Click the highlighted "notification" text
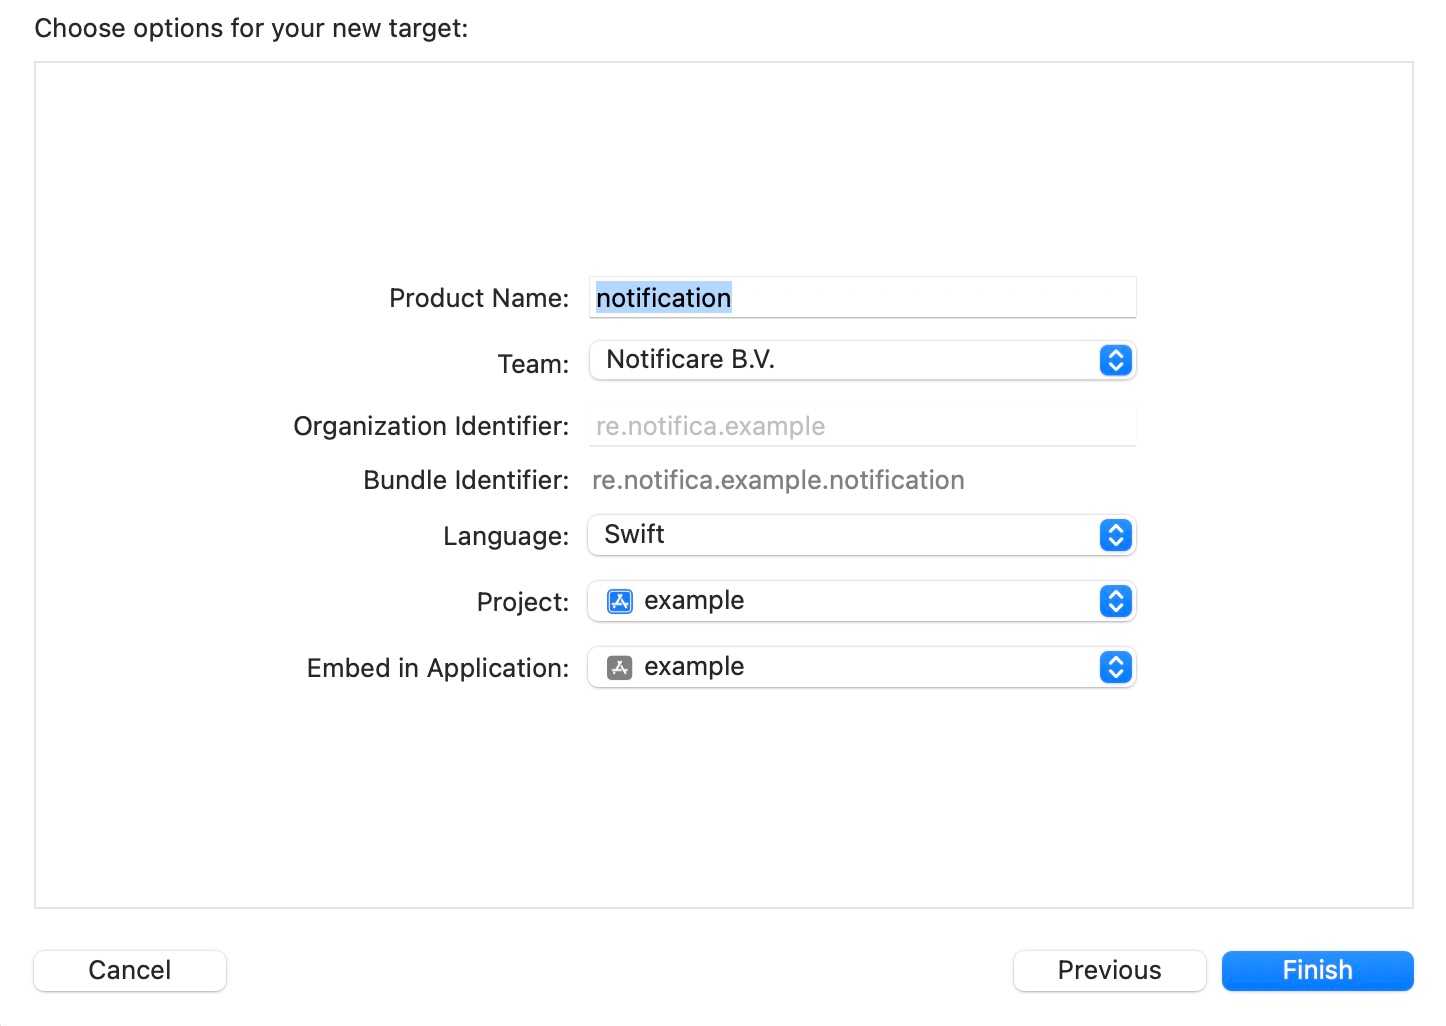Screen dimensions: 1446x1026 (x=663, y=298)
